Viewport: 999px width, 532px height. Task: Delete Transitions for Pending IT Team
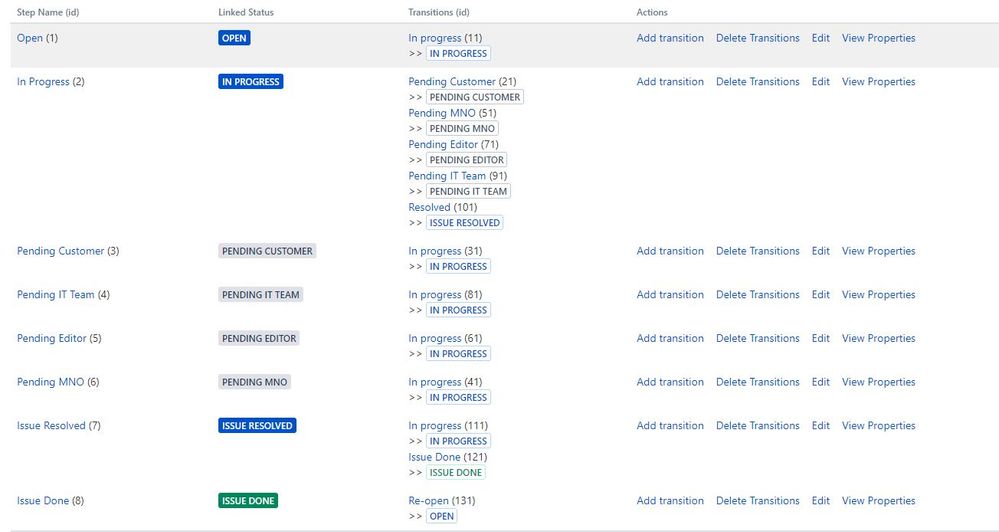point(758,294)
